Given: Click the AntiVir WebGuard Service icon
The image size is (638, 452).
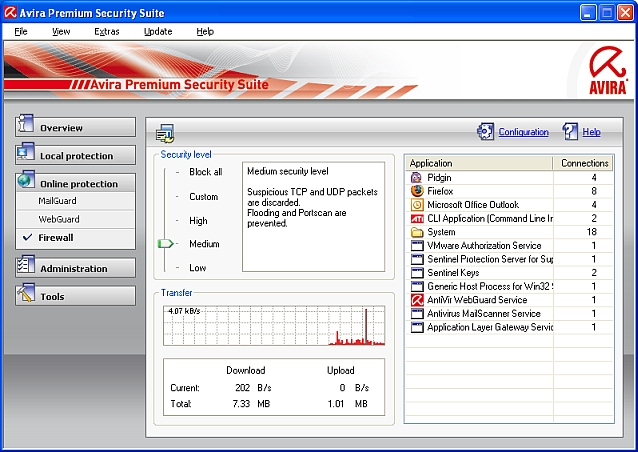Looking at the screenshot, I should (417, 300).
